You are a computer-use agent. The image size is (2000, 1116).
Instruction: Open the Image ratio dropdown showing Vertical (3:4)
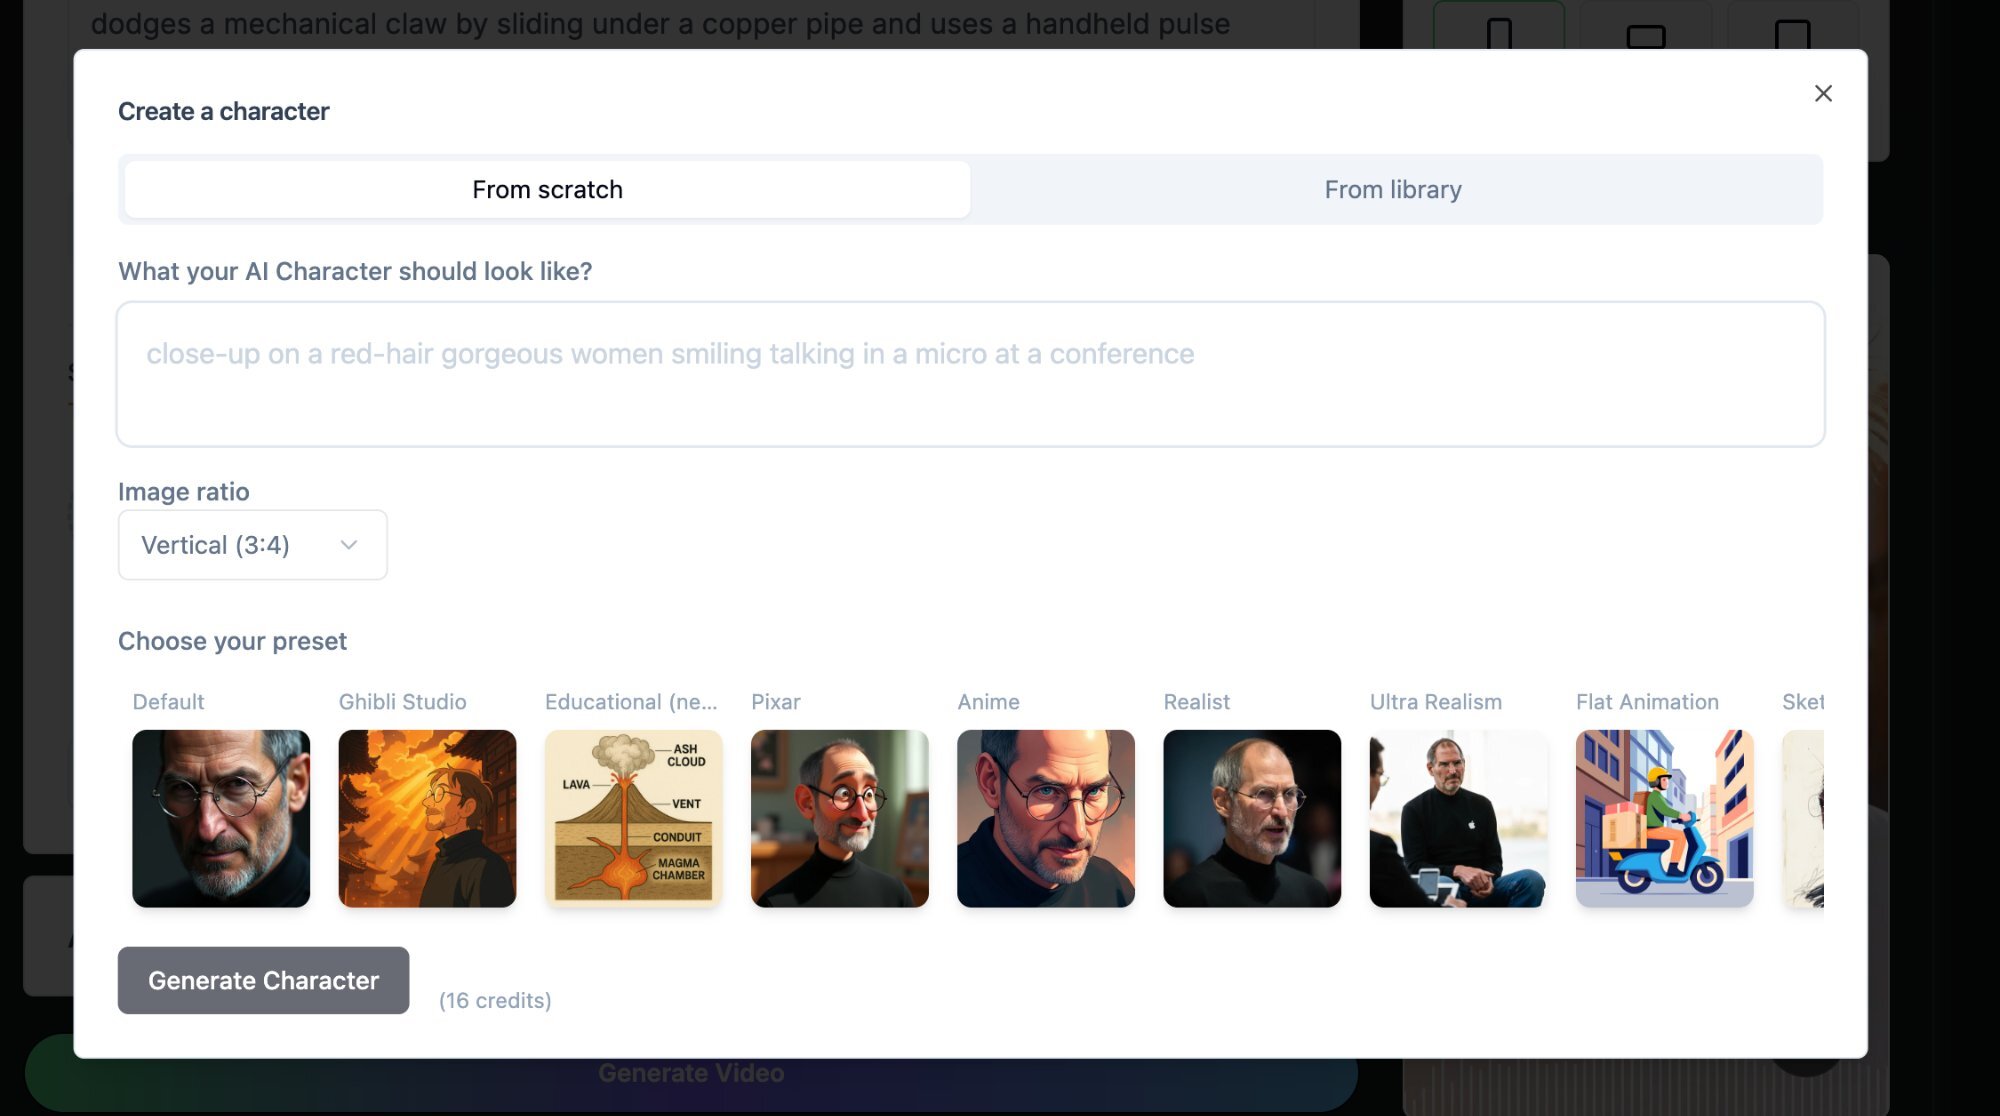point(252,544)
